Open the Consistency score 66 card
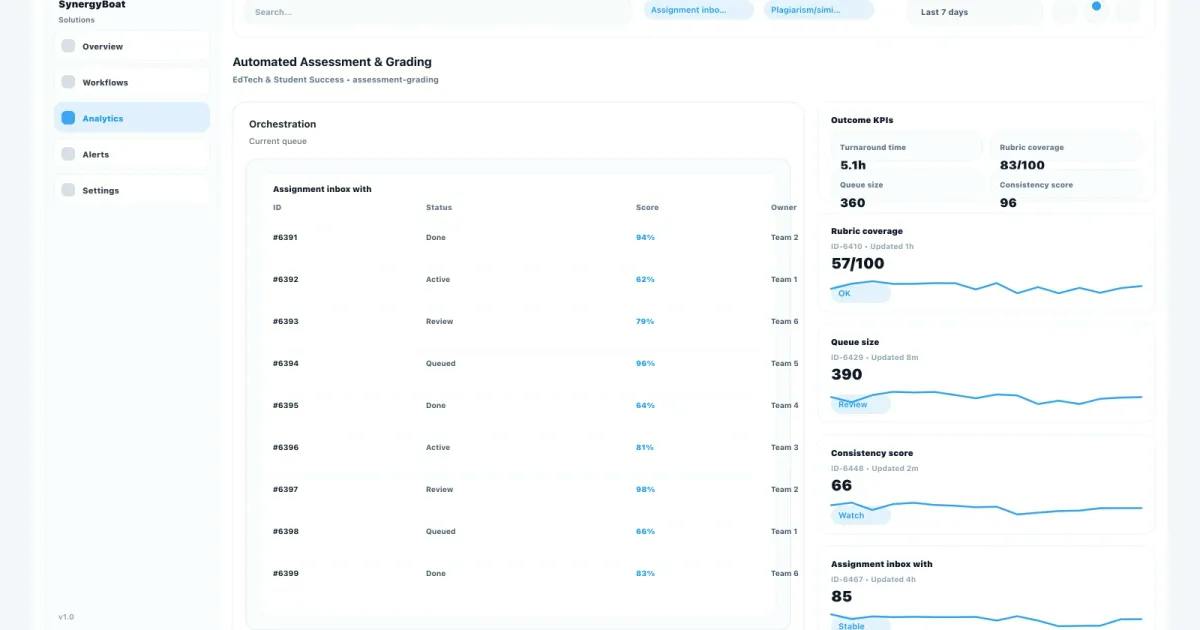1200x630 pixels. tap(986, 486)
